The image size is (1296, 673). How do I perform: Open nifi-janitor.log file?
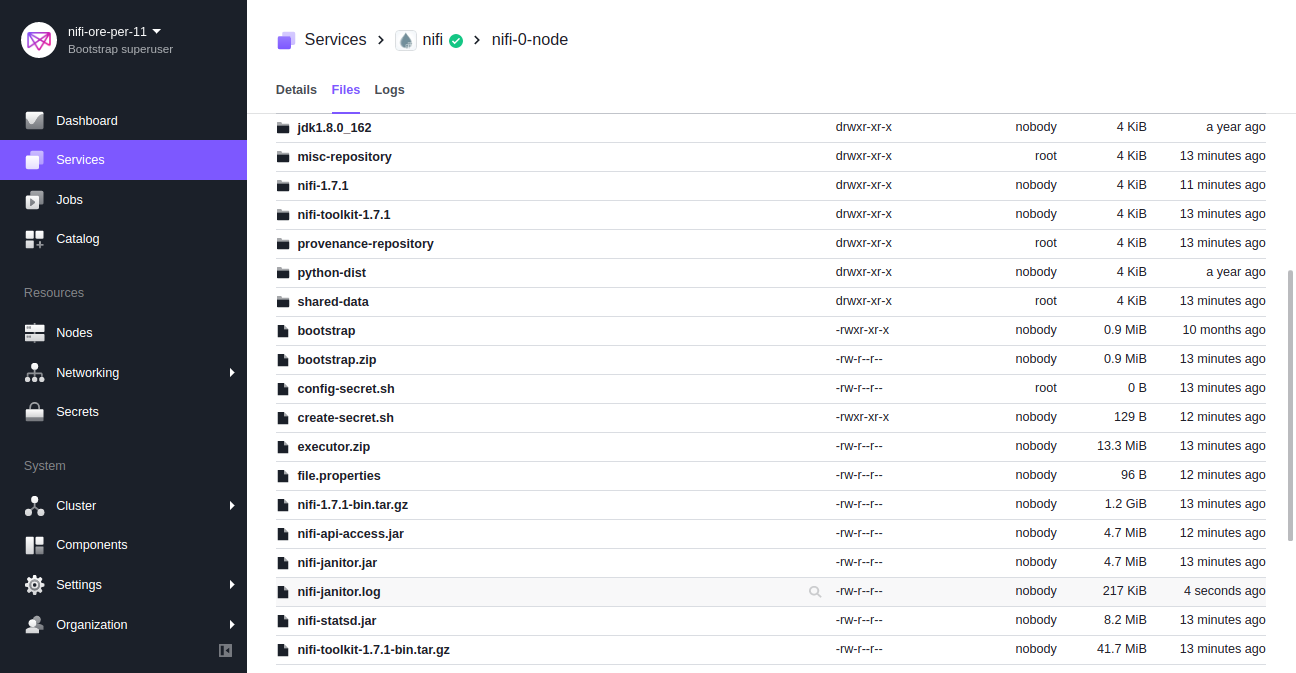tap(339, 592)
